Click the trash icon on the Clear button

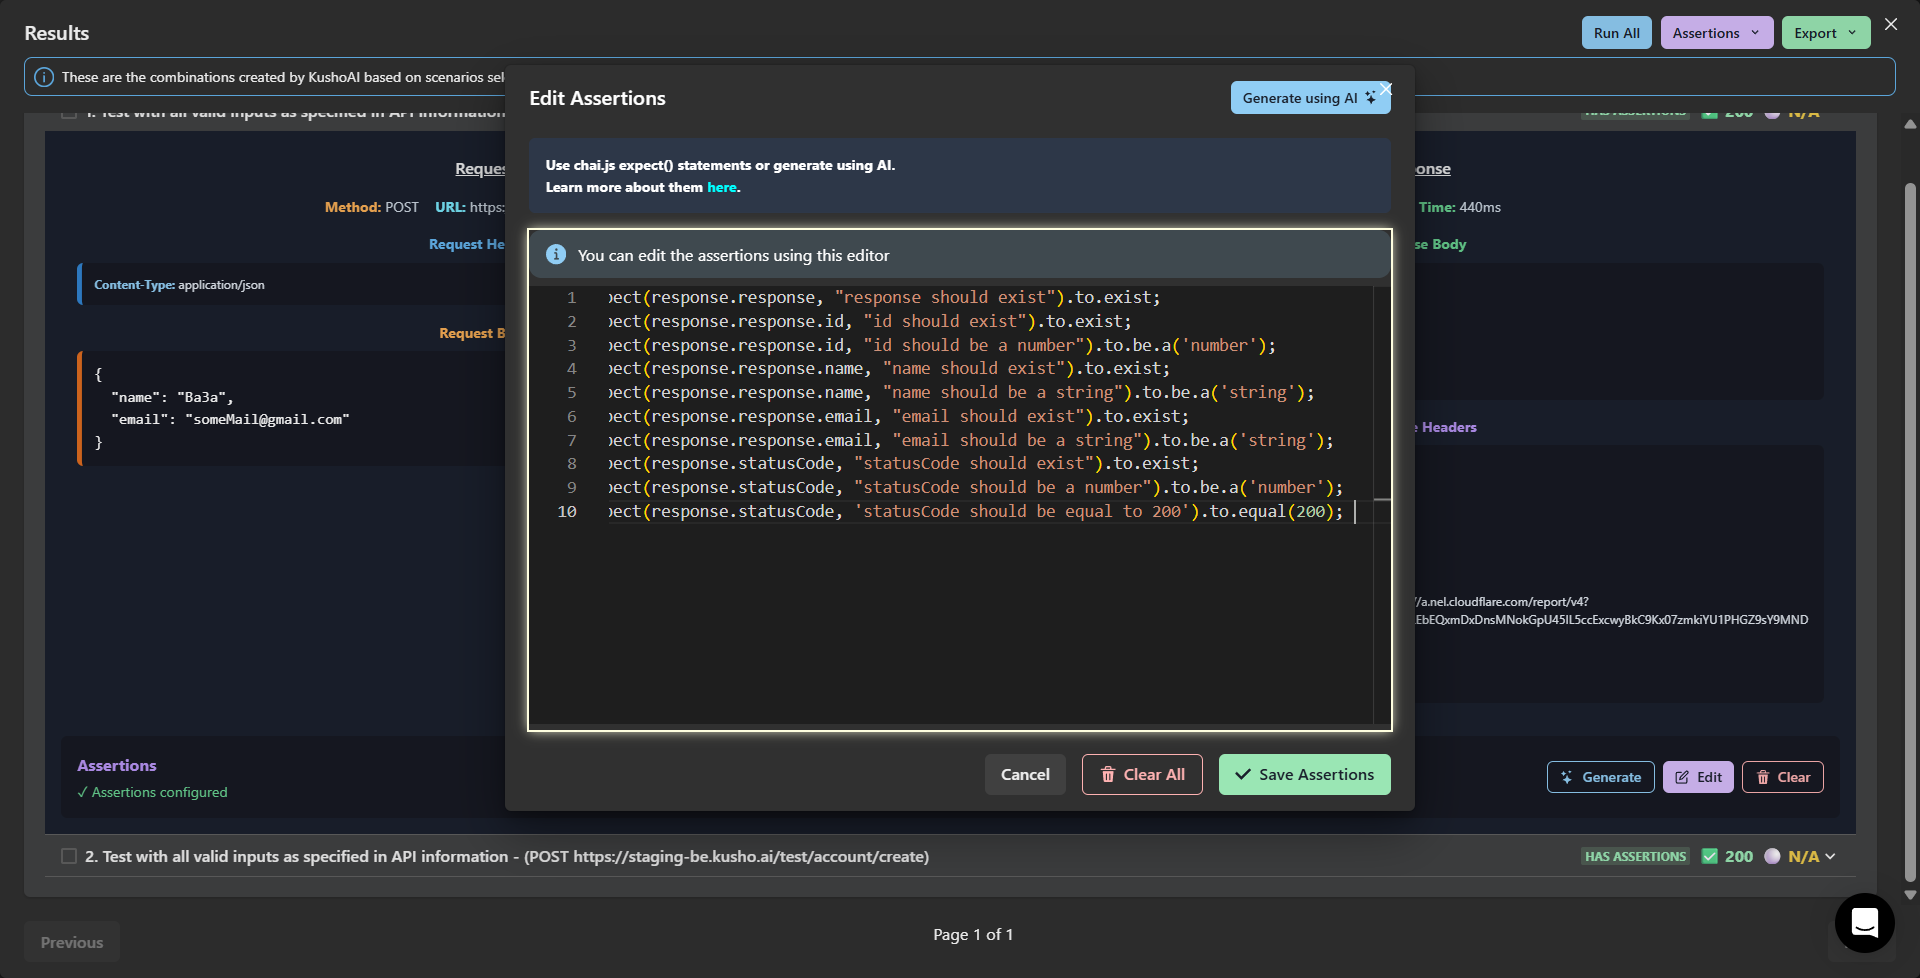1763,777
